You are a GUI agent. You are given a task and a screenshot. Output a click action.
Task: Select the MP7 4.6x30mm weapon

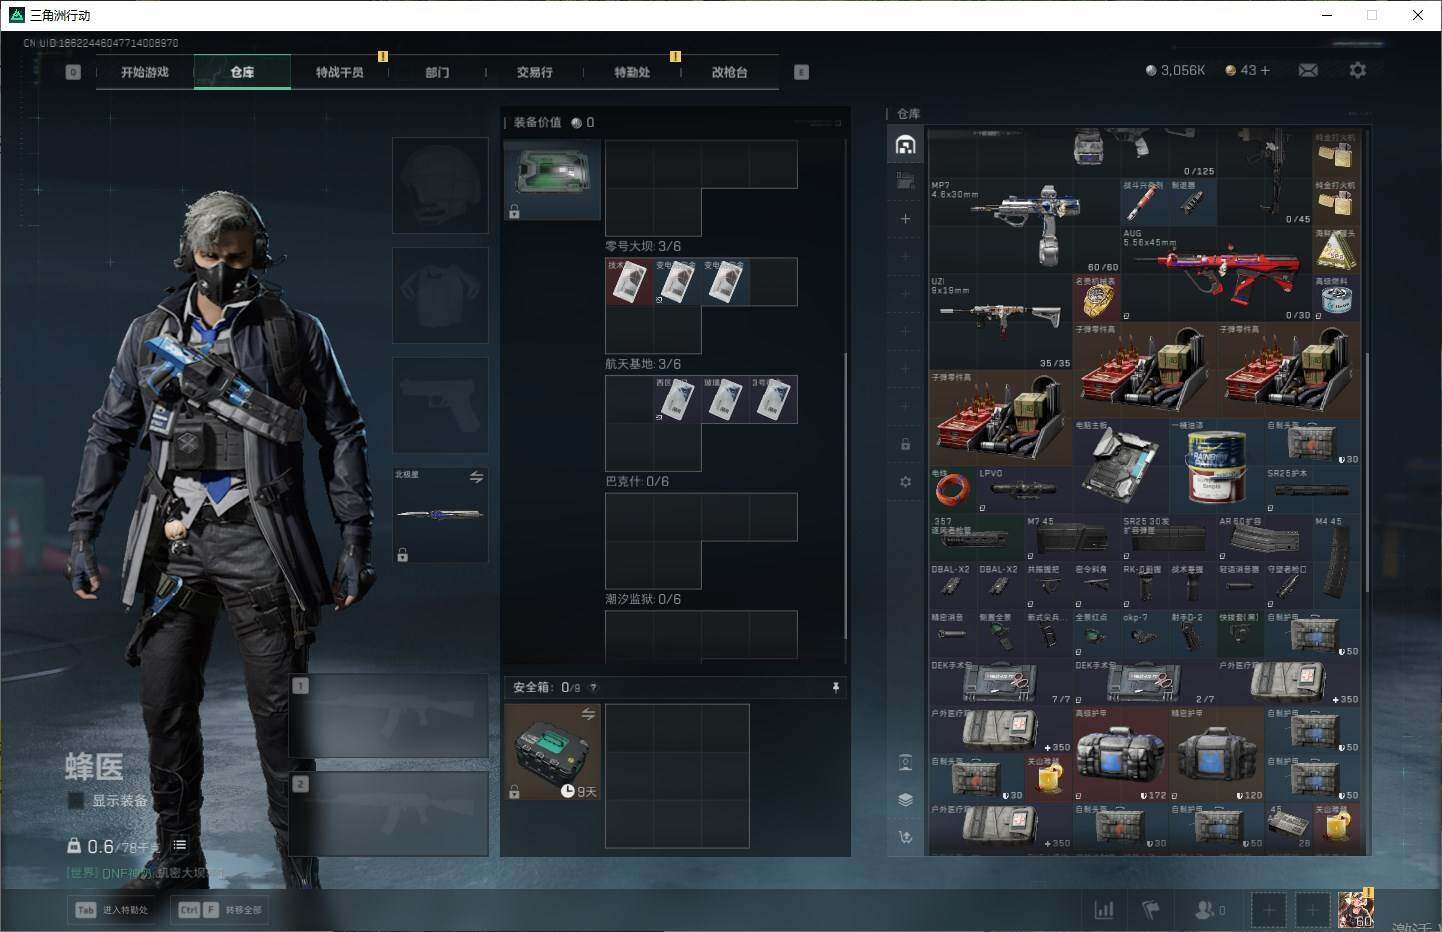(1024, 226)
